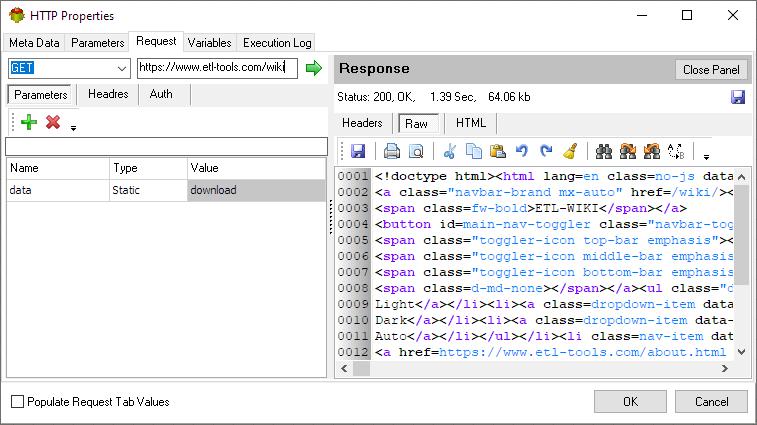
Task: Click the horizontal scrollbar thumb
Action: [x=362, y=368]
